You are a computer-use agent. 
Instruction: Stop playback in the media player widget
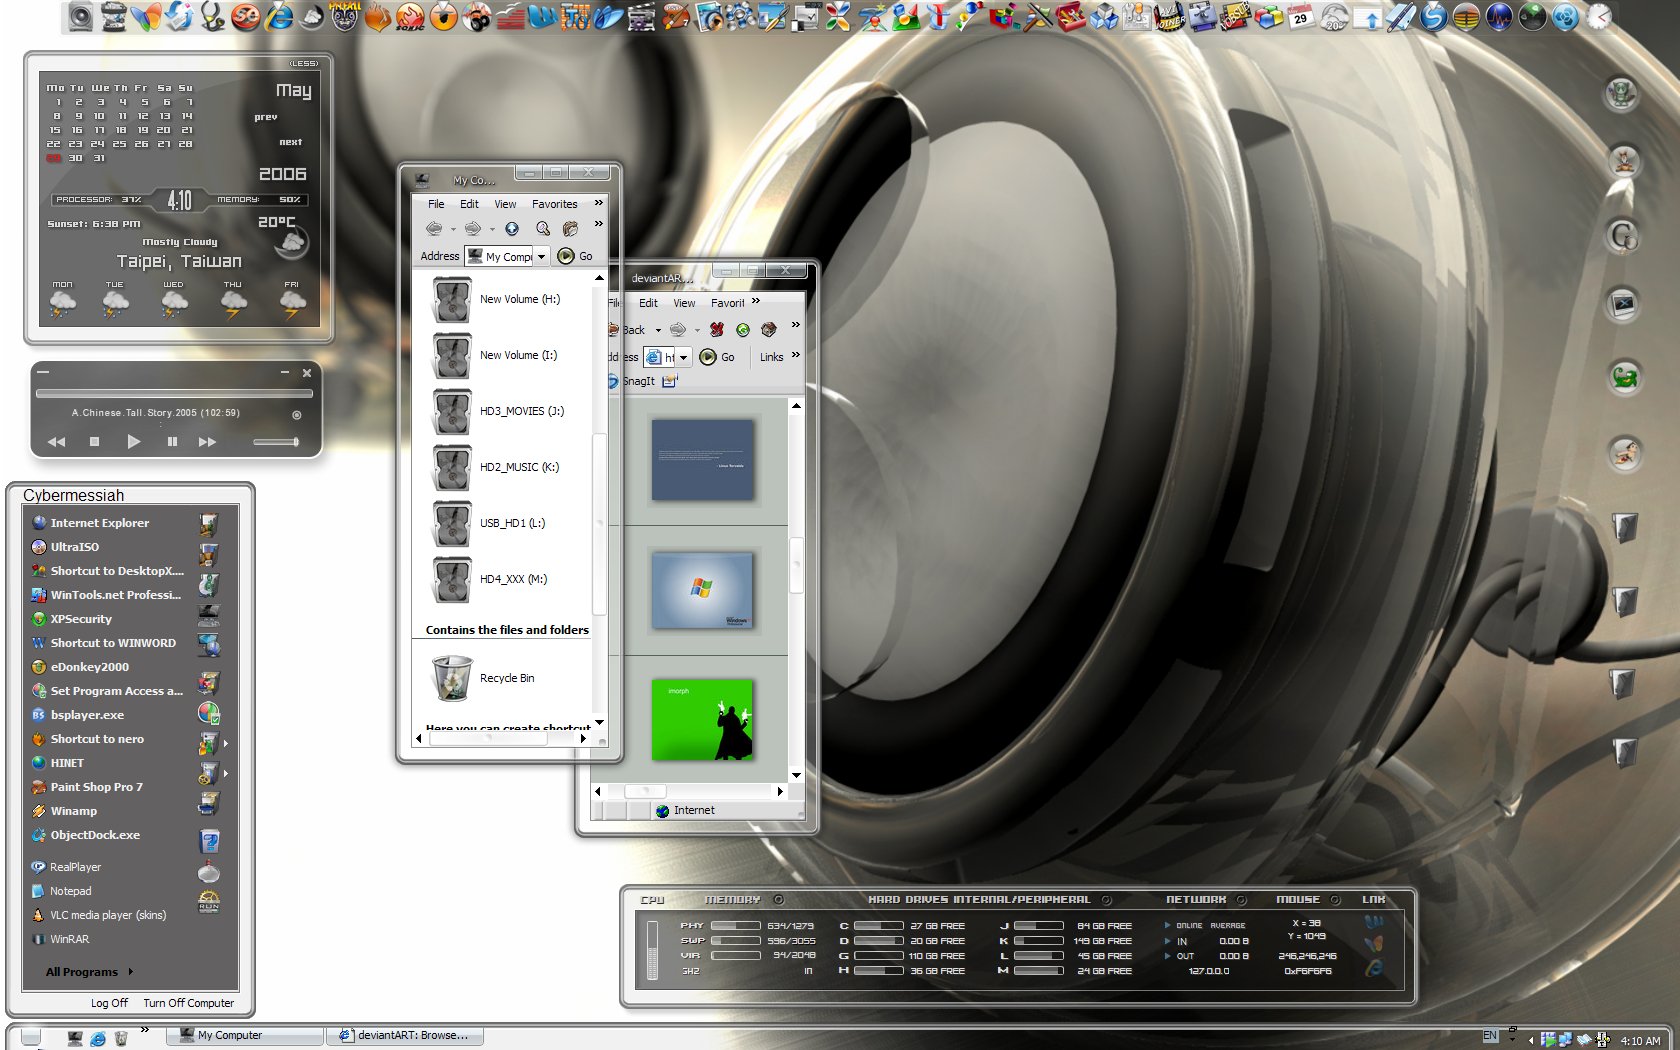tap(94, 441)
